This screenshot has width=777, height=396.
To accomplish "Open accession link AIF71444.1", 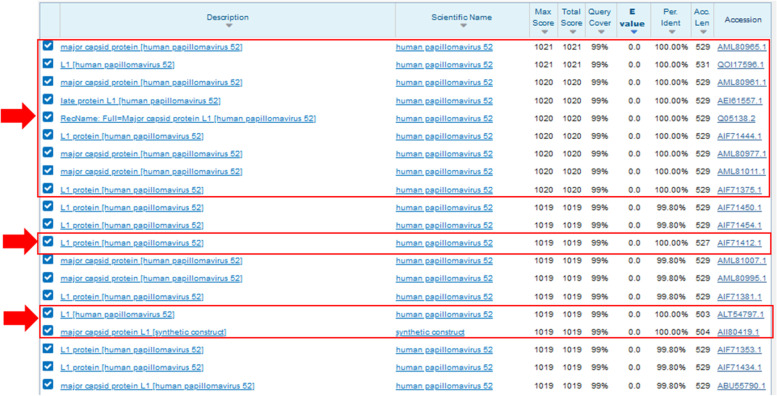I will [x=740, y=136].
